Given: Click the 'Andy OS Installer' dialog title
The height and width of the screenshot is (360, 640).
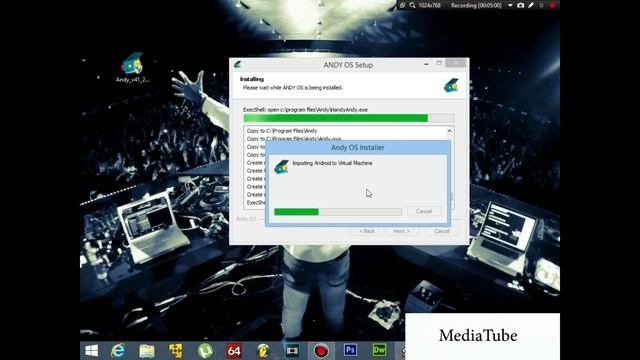Looking at the screenshot, I should 358,147.
